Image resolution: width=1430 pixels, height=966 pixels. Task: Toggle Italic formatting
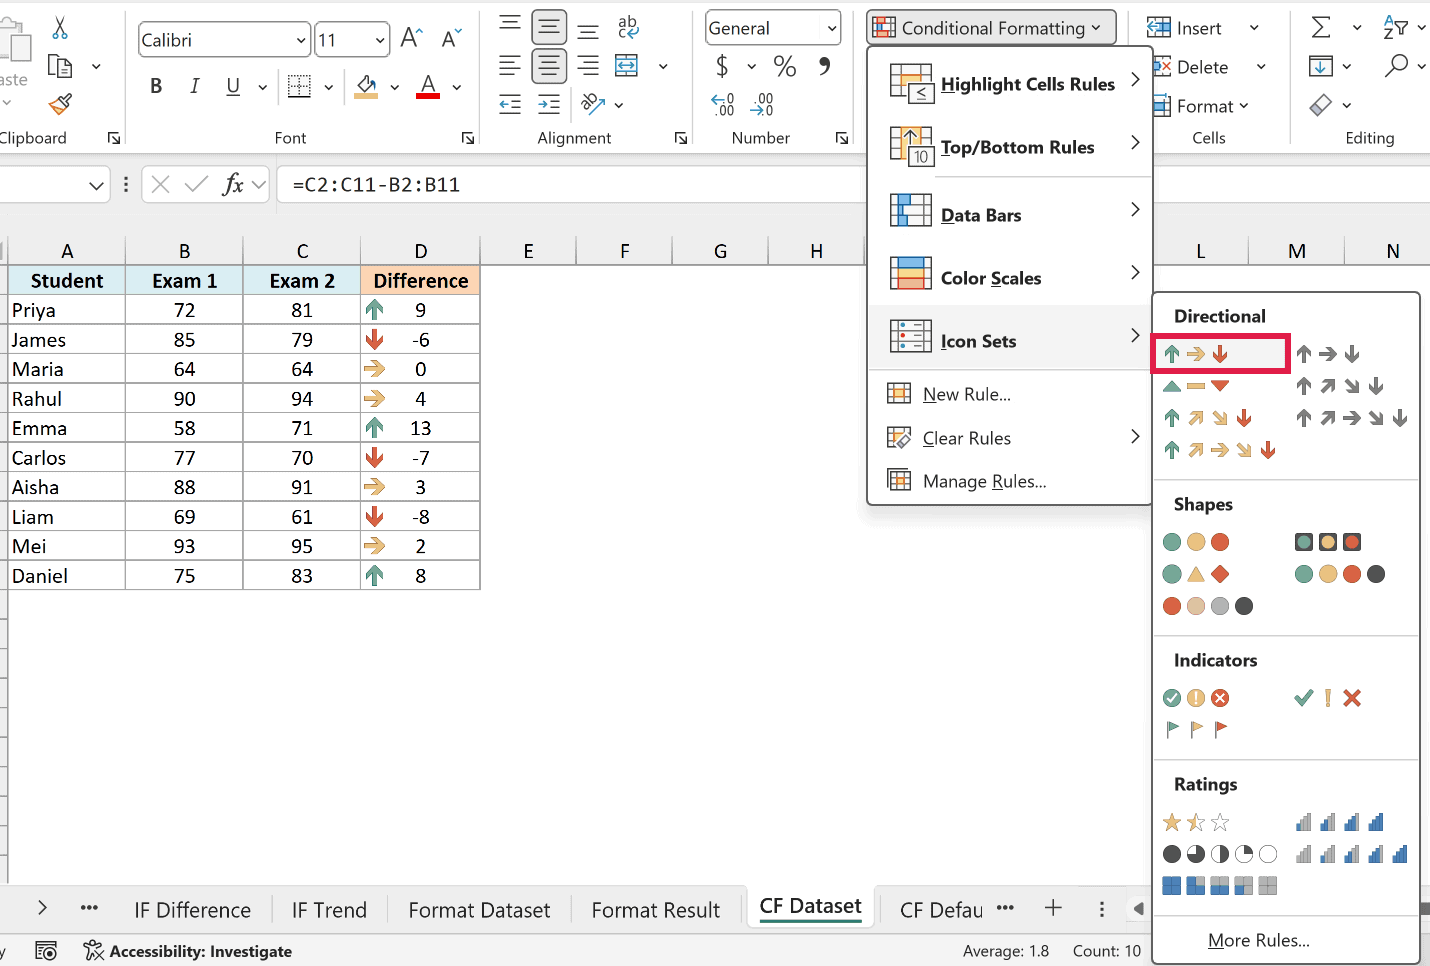(x=194, y=86)
